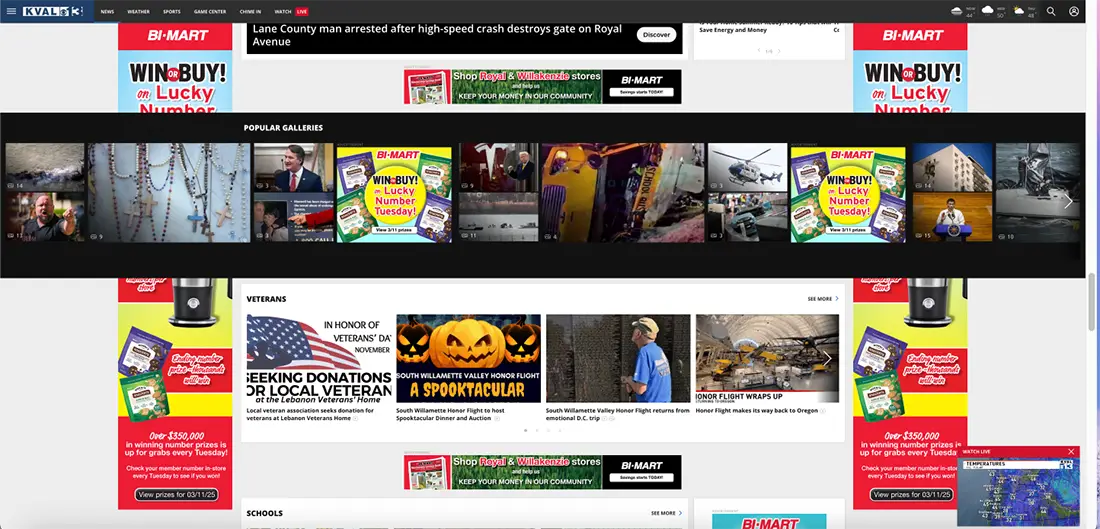1100x529 pixels.
Task: Open Lane County man arrested headline
Action: [437, 35]
